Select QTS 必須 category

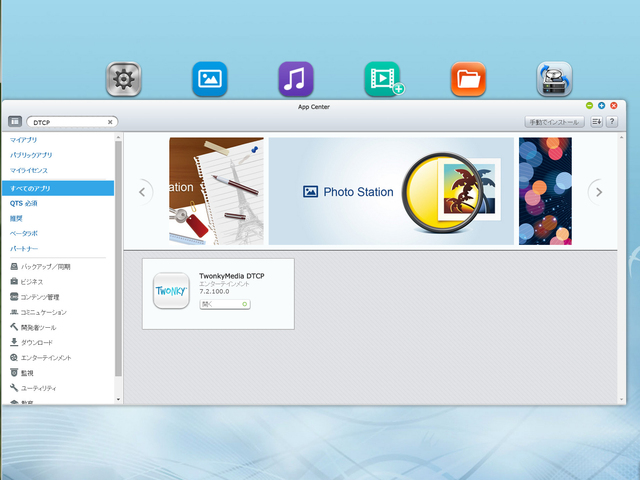[x=23, y=203]
